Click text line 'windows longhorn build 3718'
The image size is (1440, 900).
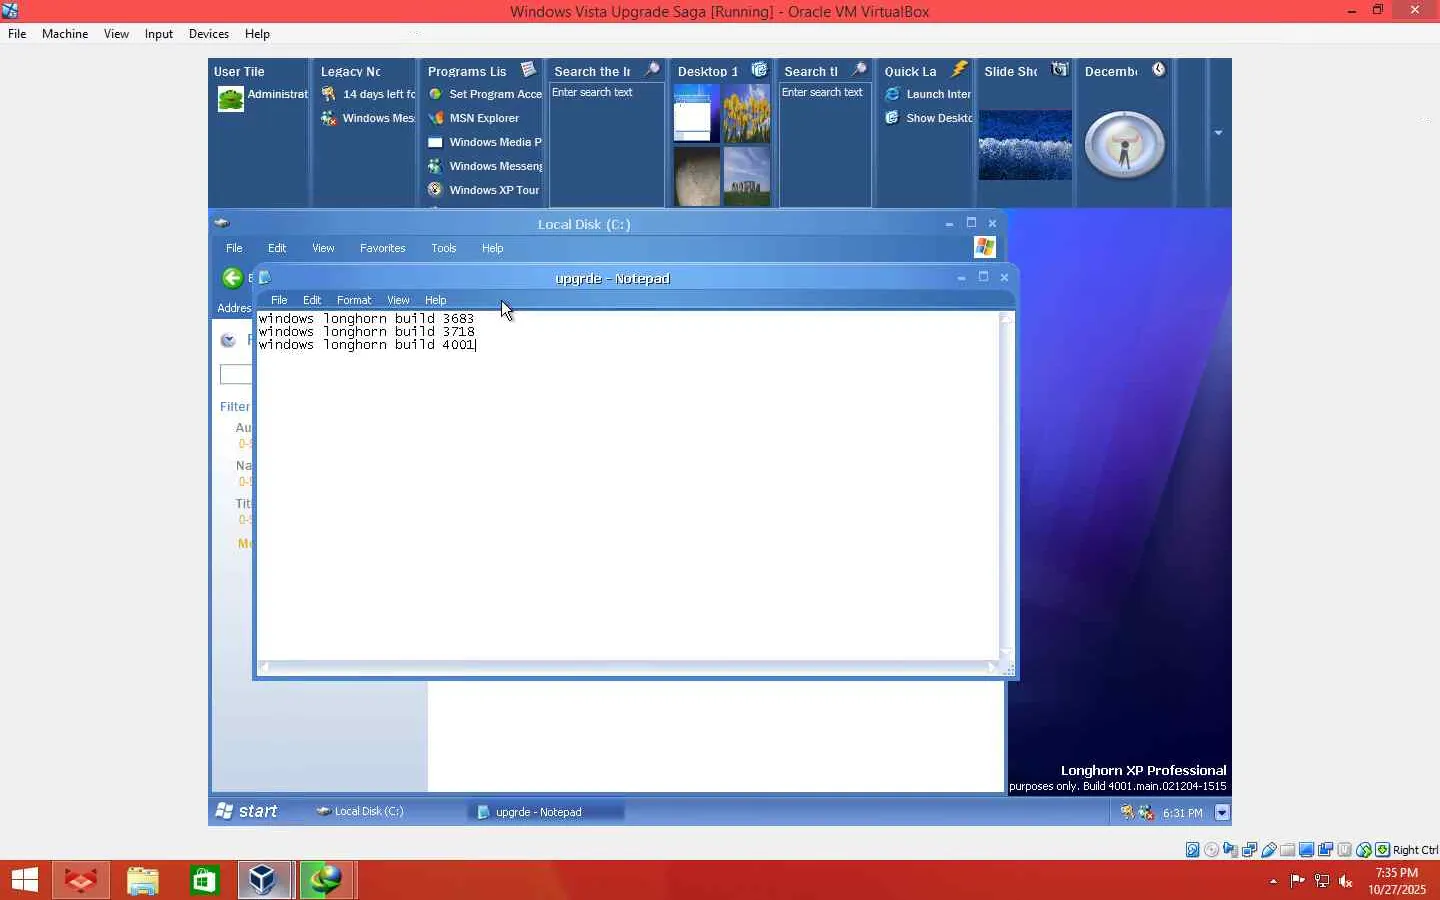(x=366, y=332)
